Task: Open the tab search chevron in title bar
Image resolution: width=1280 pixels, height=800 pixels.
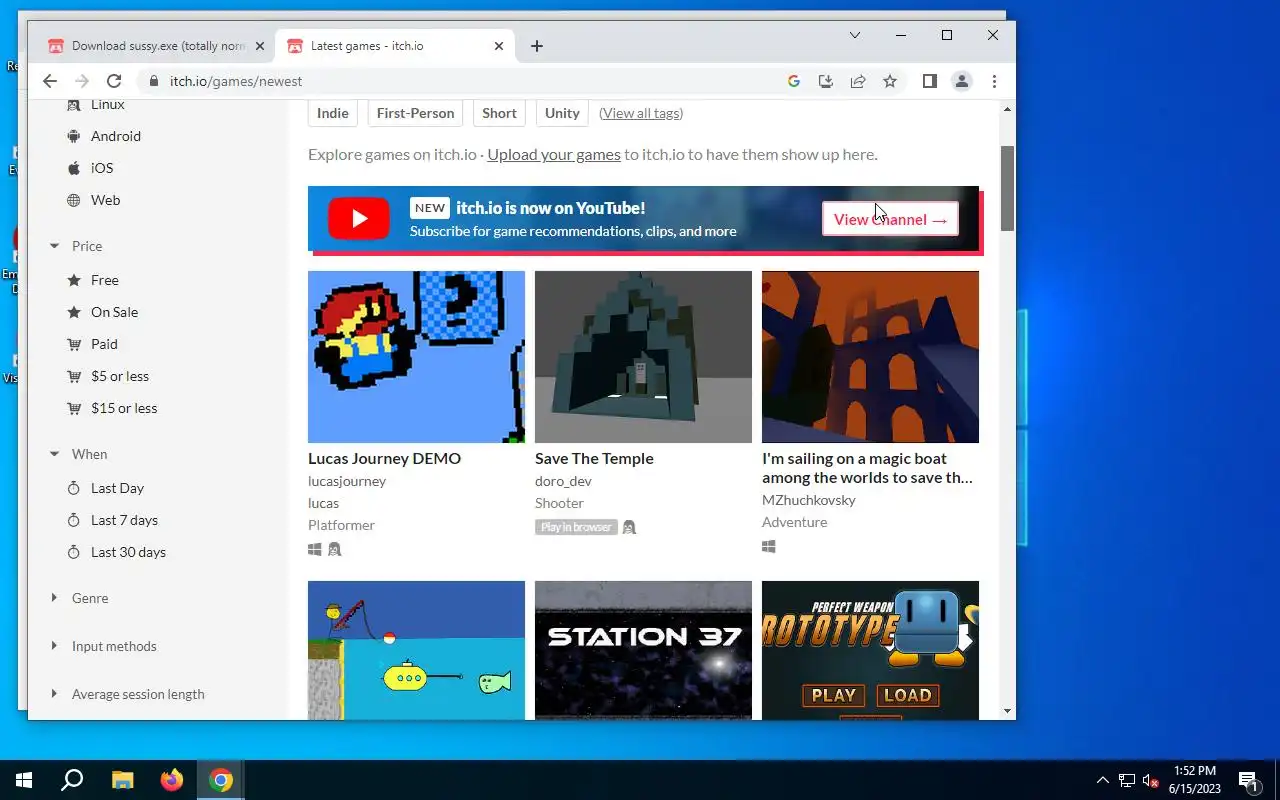Action: pos(855,35)
